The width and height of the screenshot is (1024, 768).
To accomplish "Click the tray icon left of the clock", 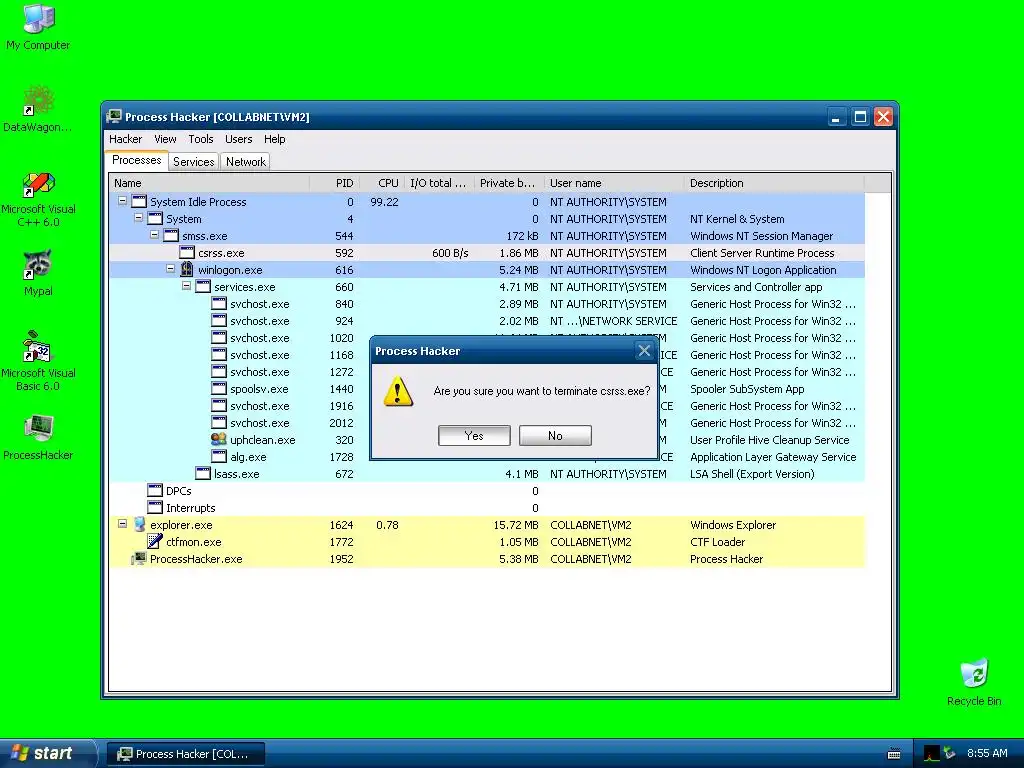I will click(950, 753).
